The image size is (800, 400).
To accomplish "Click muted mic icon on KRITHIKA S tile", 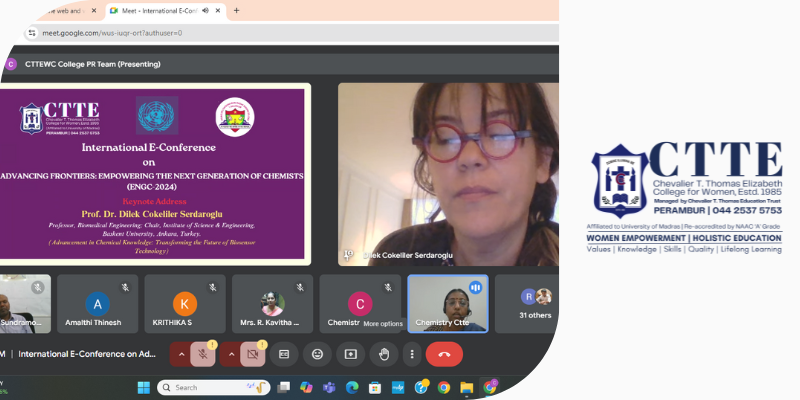I will 213,288.
